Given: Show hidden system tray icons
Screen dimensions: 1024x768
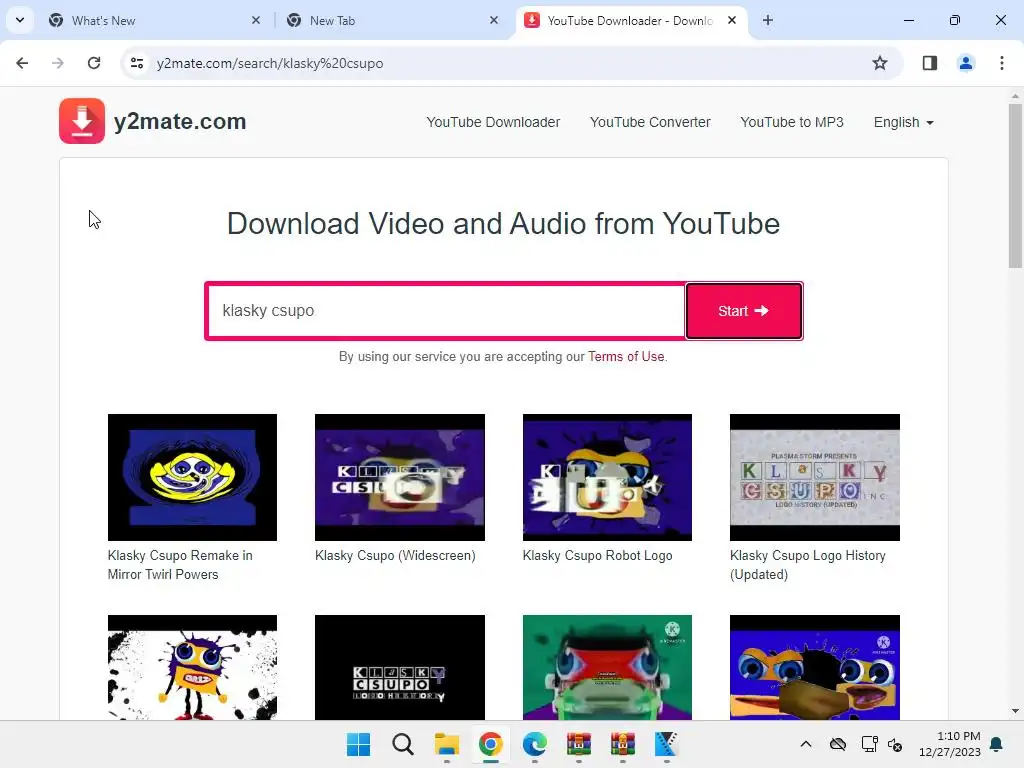Looking at the screenshot, I should tap(806, 744).
